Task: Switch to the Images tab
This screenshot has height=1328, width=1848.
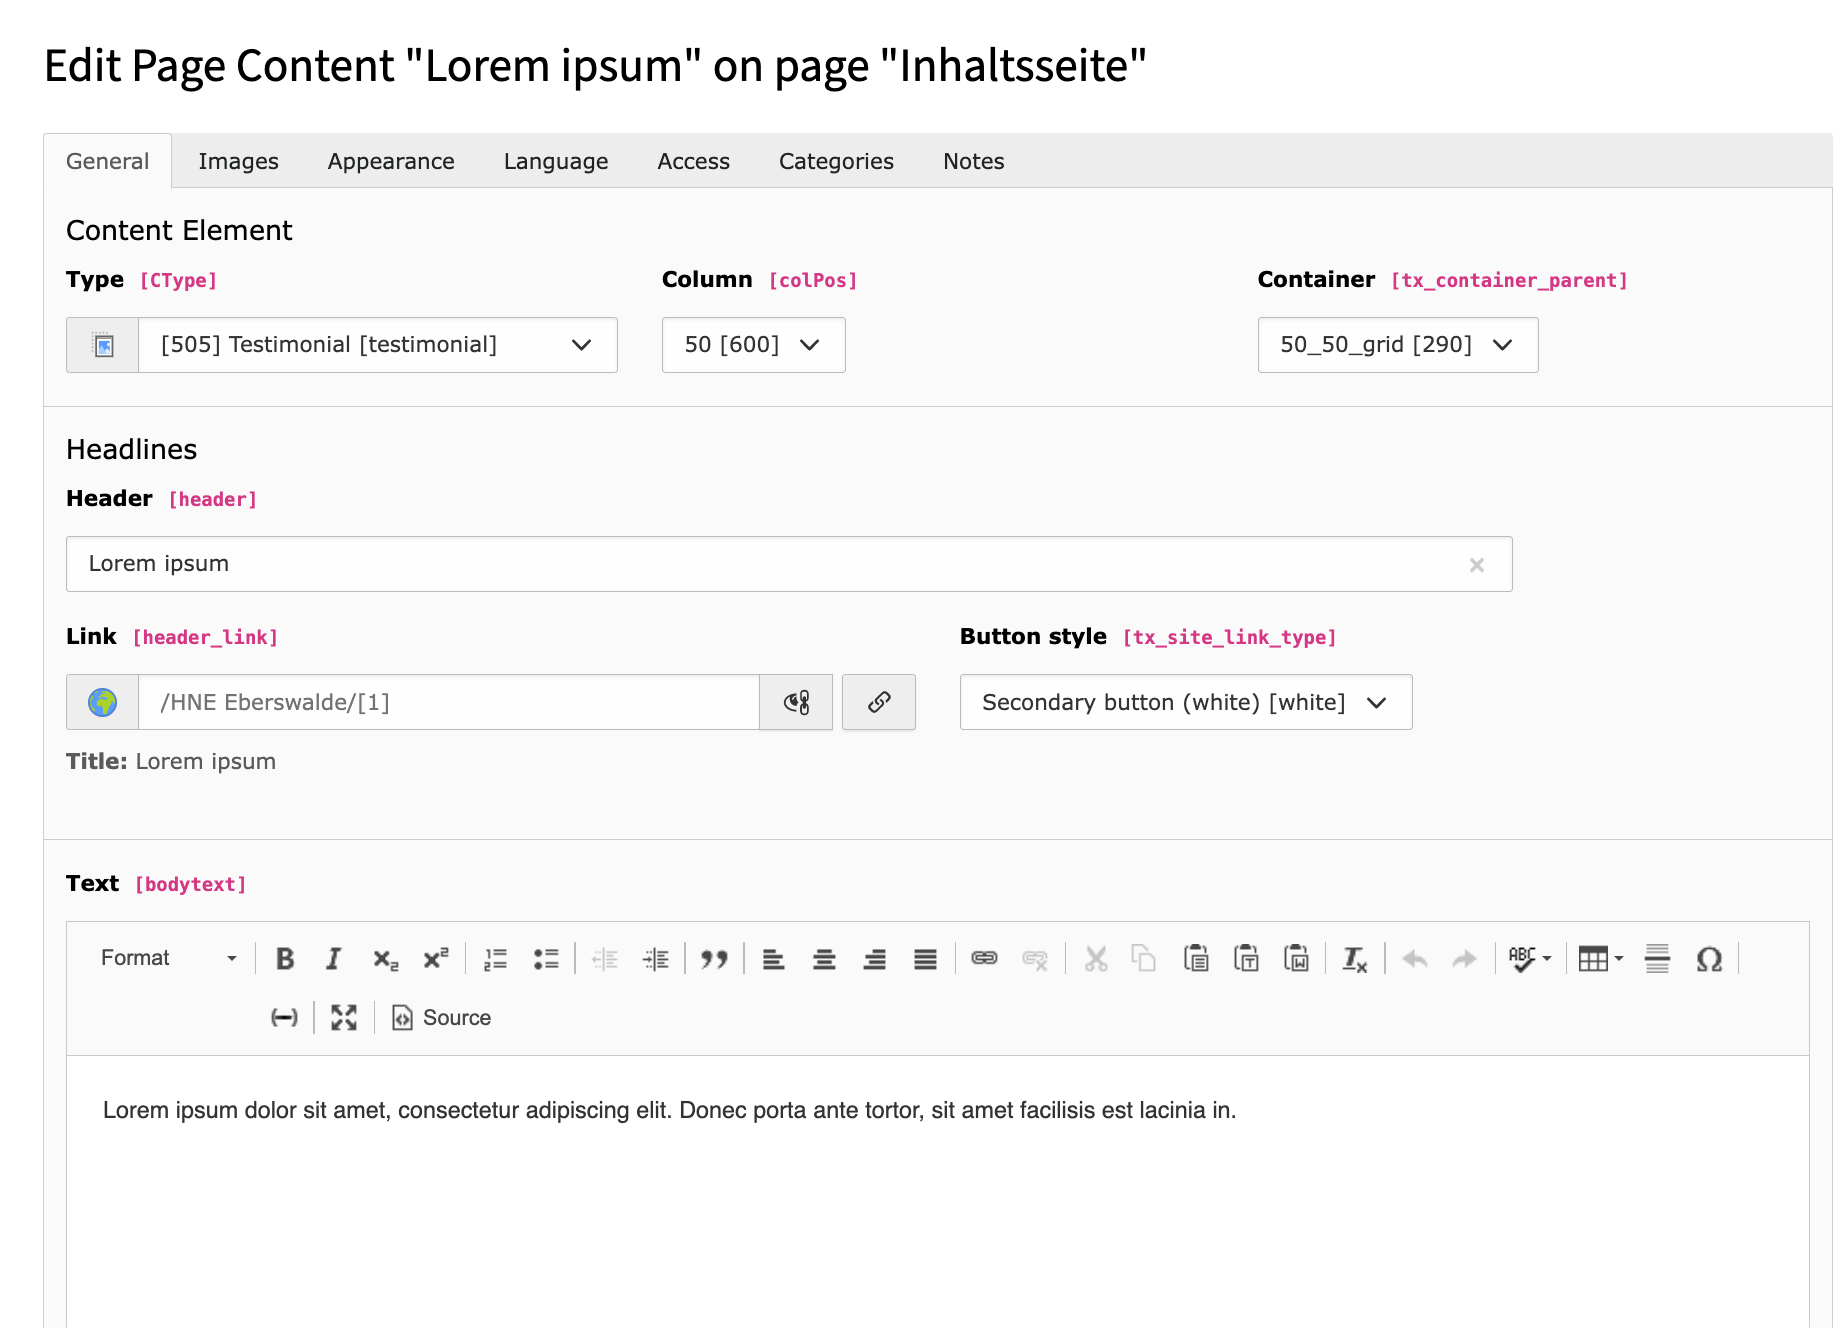Action: [238, 161]
